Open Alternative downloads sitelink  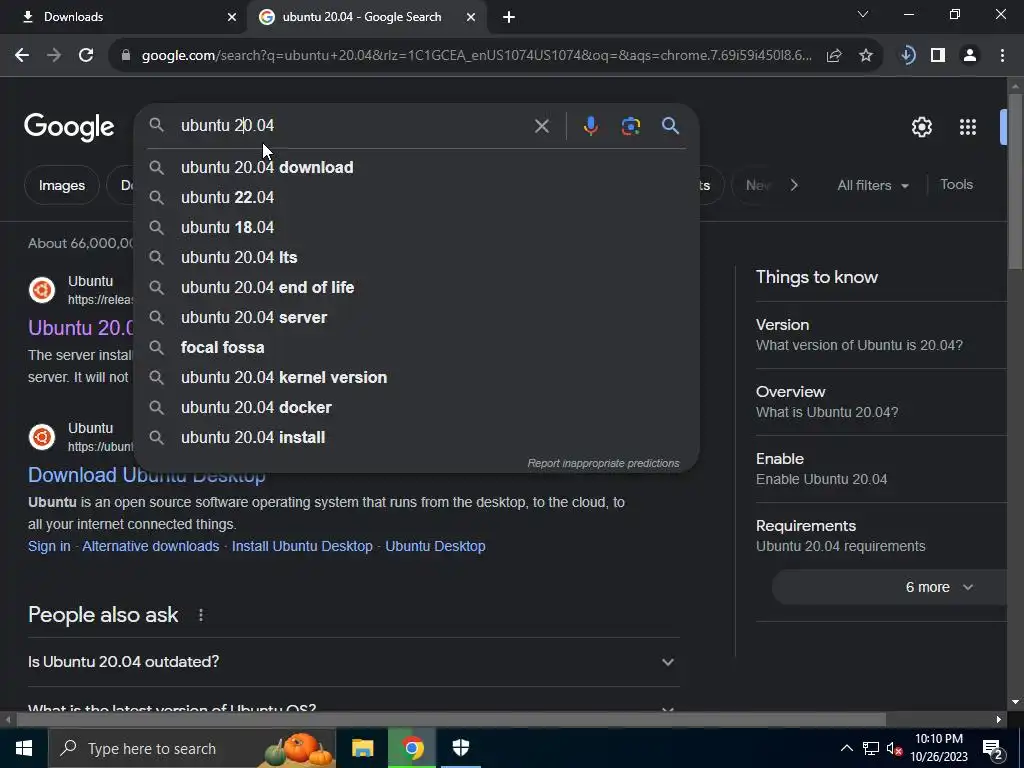click(x=150, y=547)
